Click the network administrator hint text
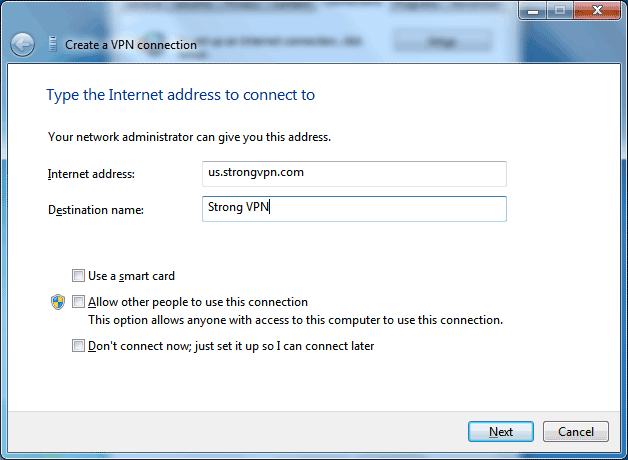Screen dimensions: 628x460 (189, 137)
